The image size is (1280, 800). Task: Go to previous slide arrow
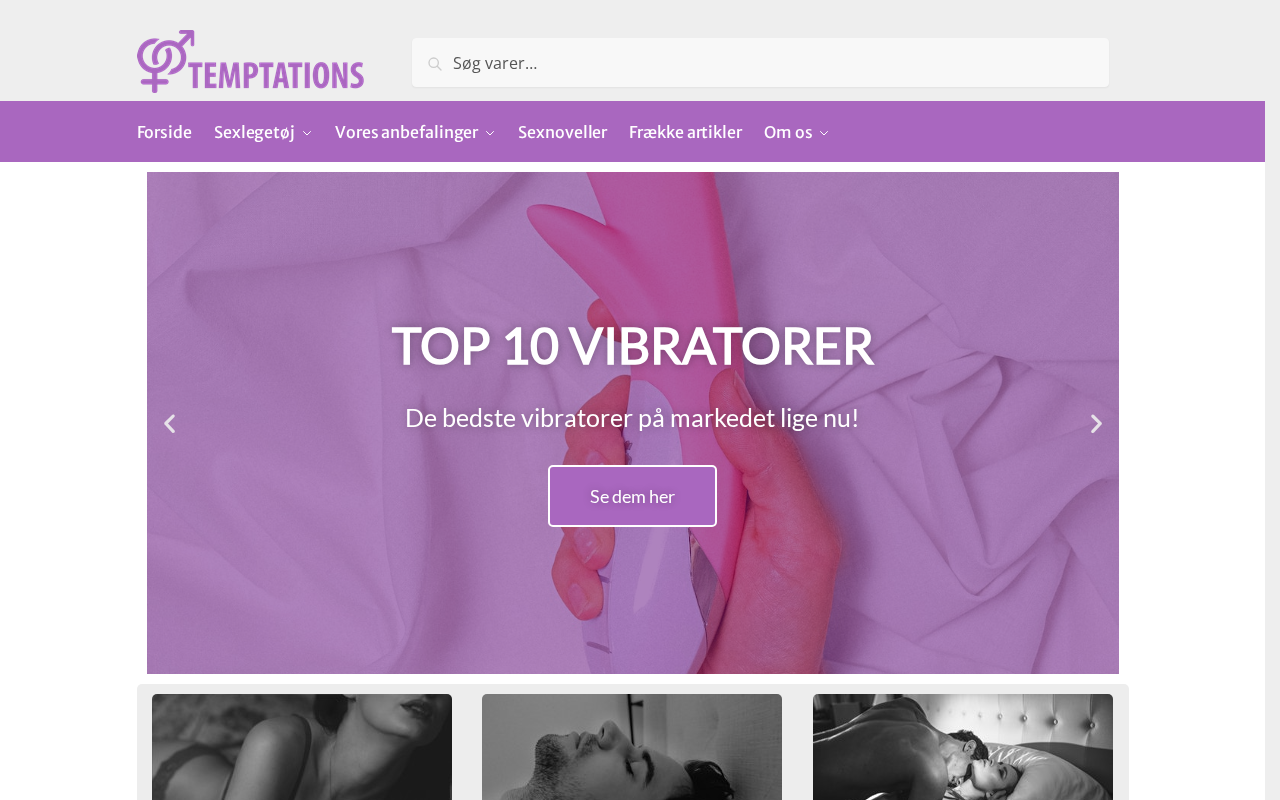click(170, 424)
